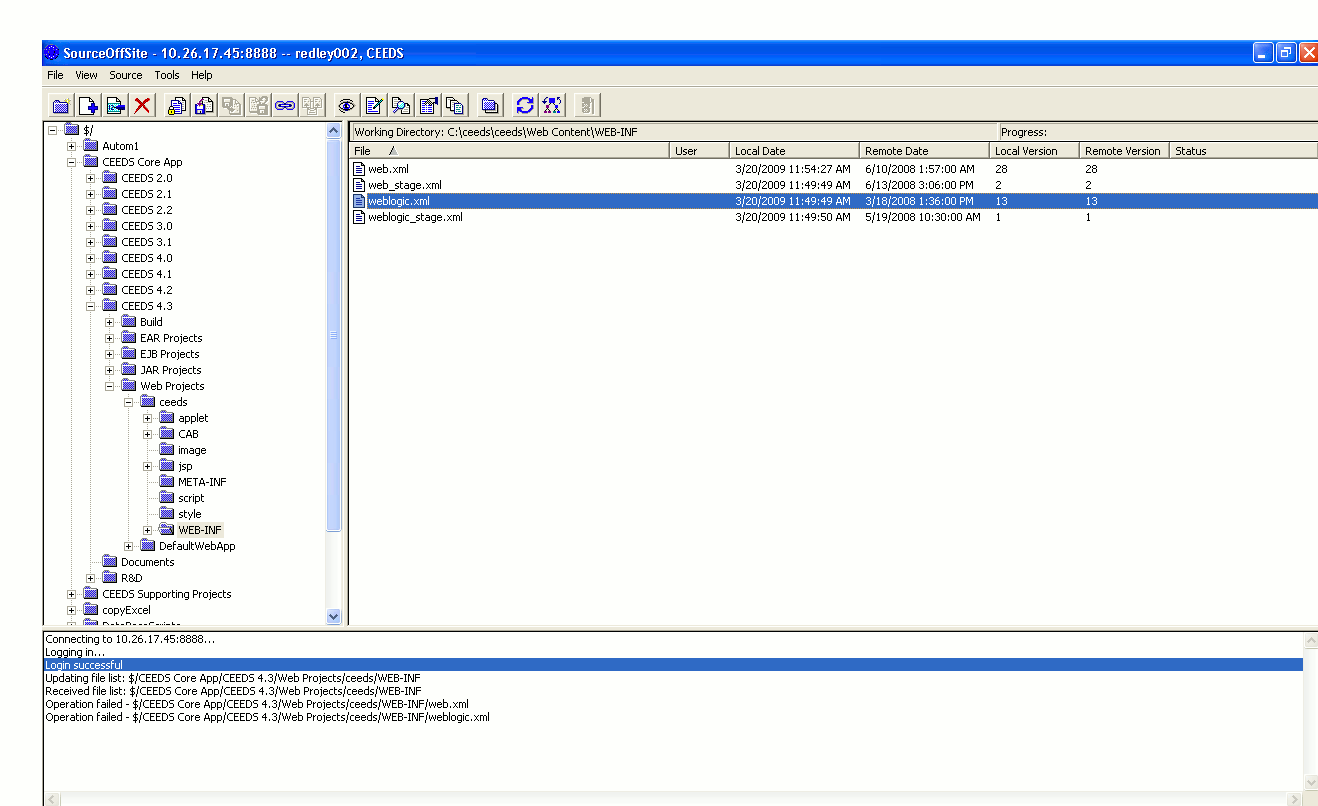
Task: Sort by the Local Date column header
Action: (x=794, y=151)
